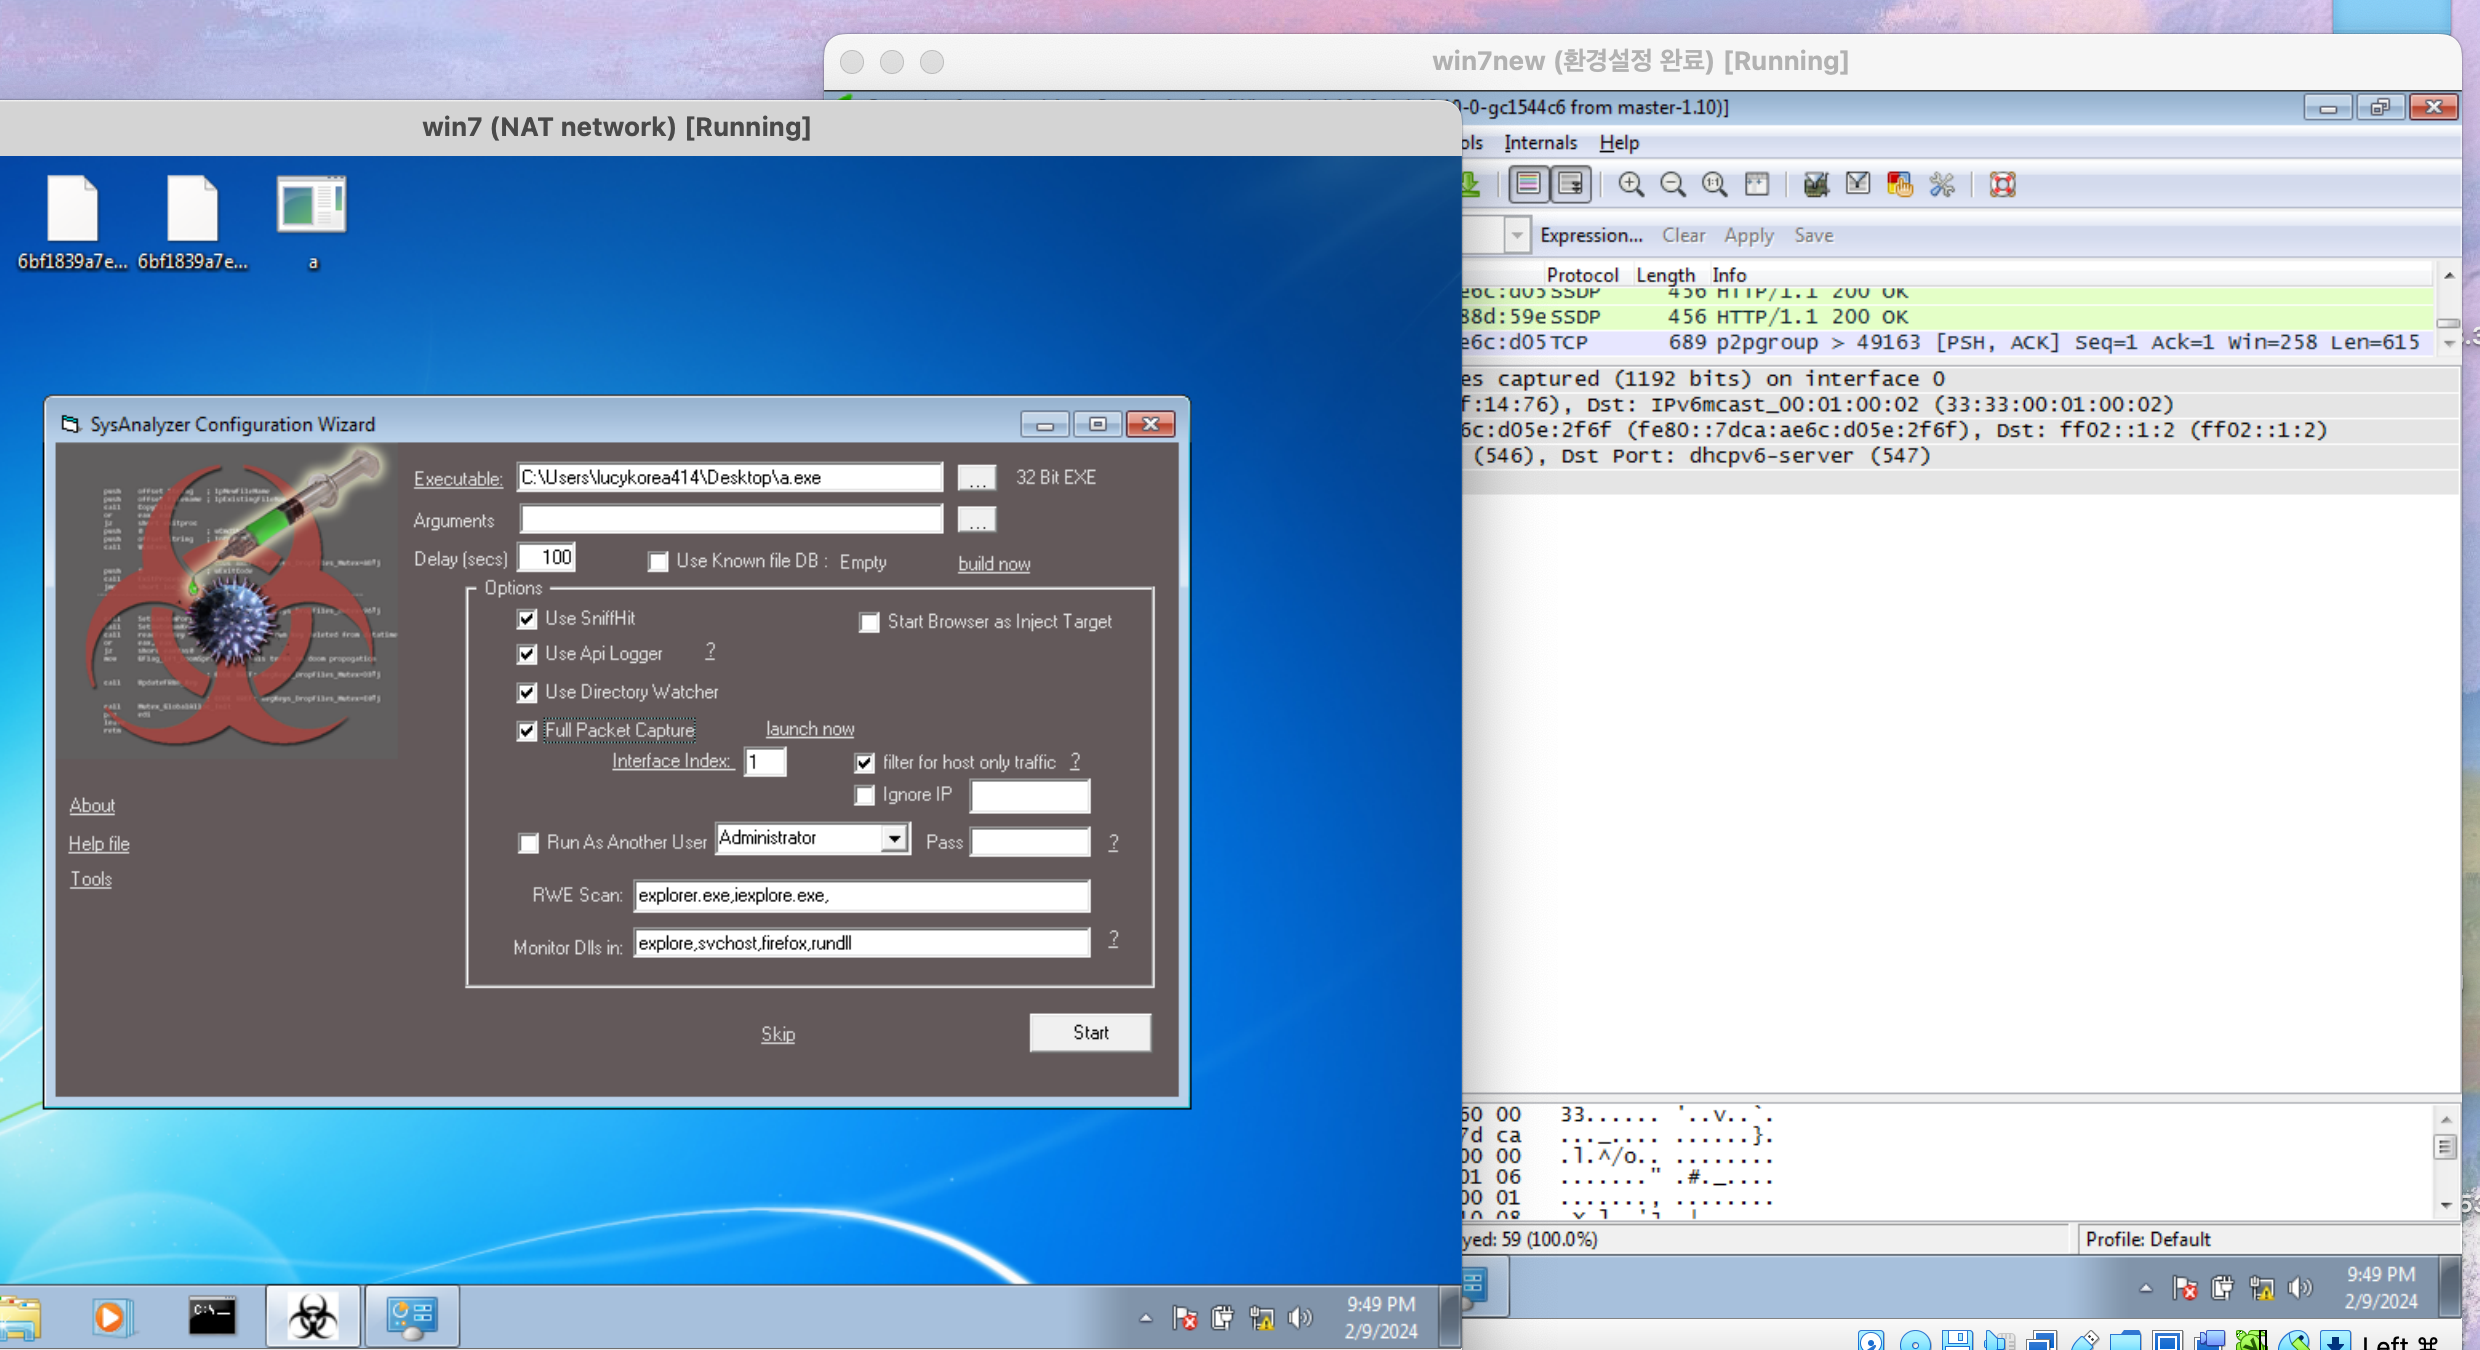Click Wireshark's Resize All Columns icon

click(x=1757, y=185)
